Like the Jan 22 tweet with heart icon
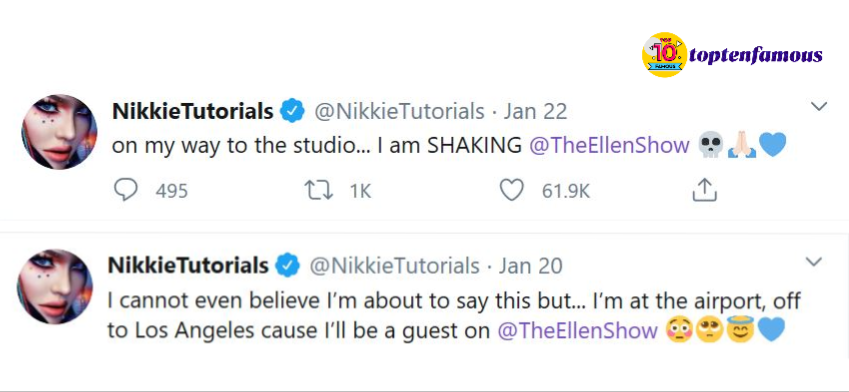Image resolution: width=849 pixels, height=392 pixels. point(511,190)
